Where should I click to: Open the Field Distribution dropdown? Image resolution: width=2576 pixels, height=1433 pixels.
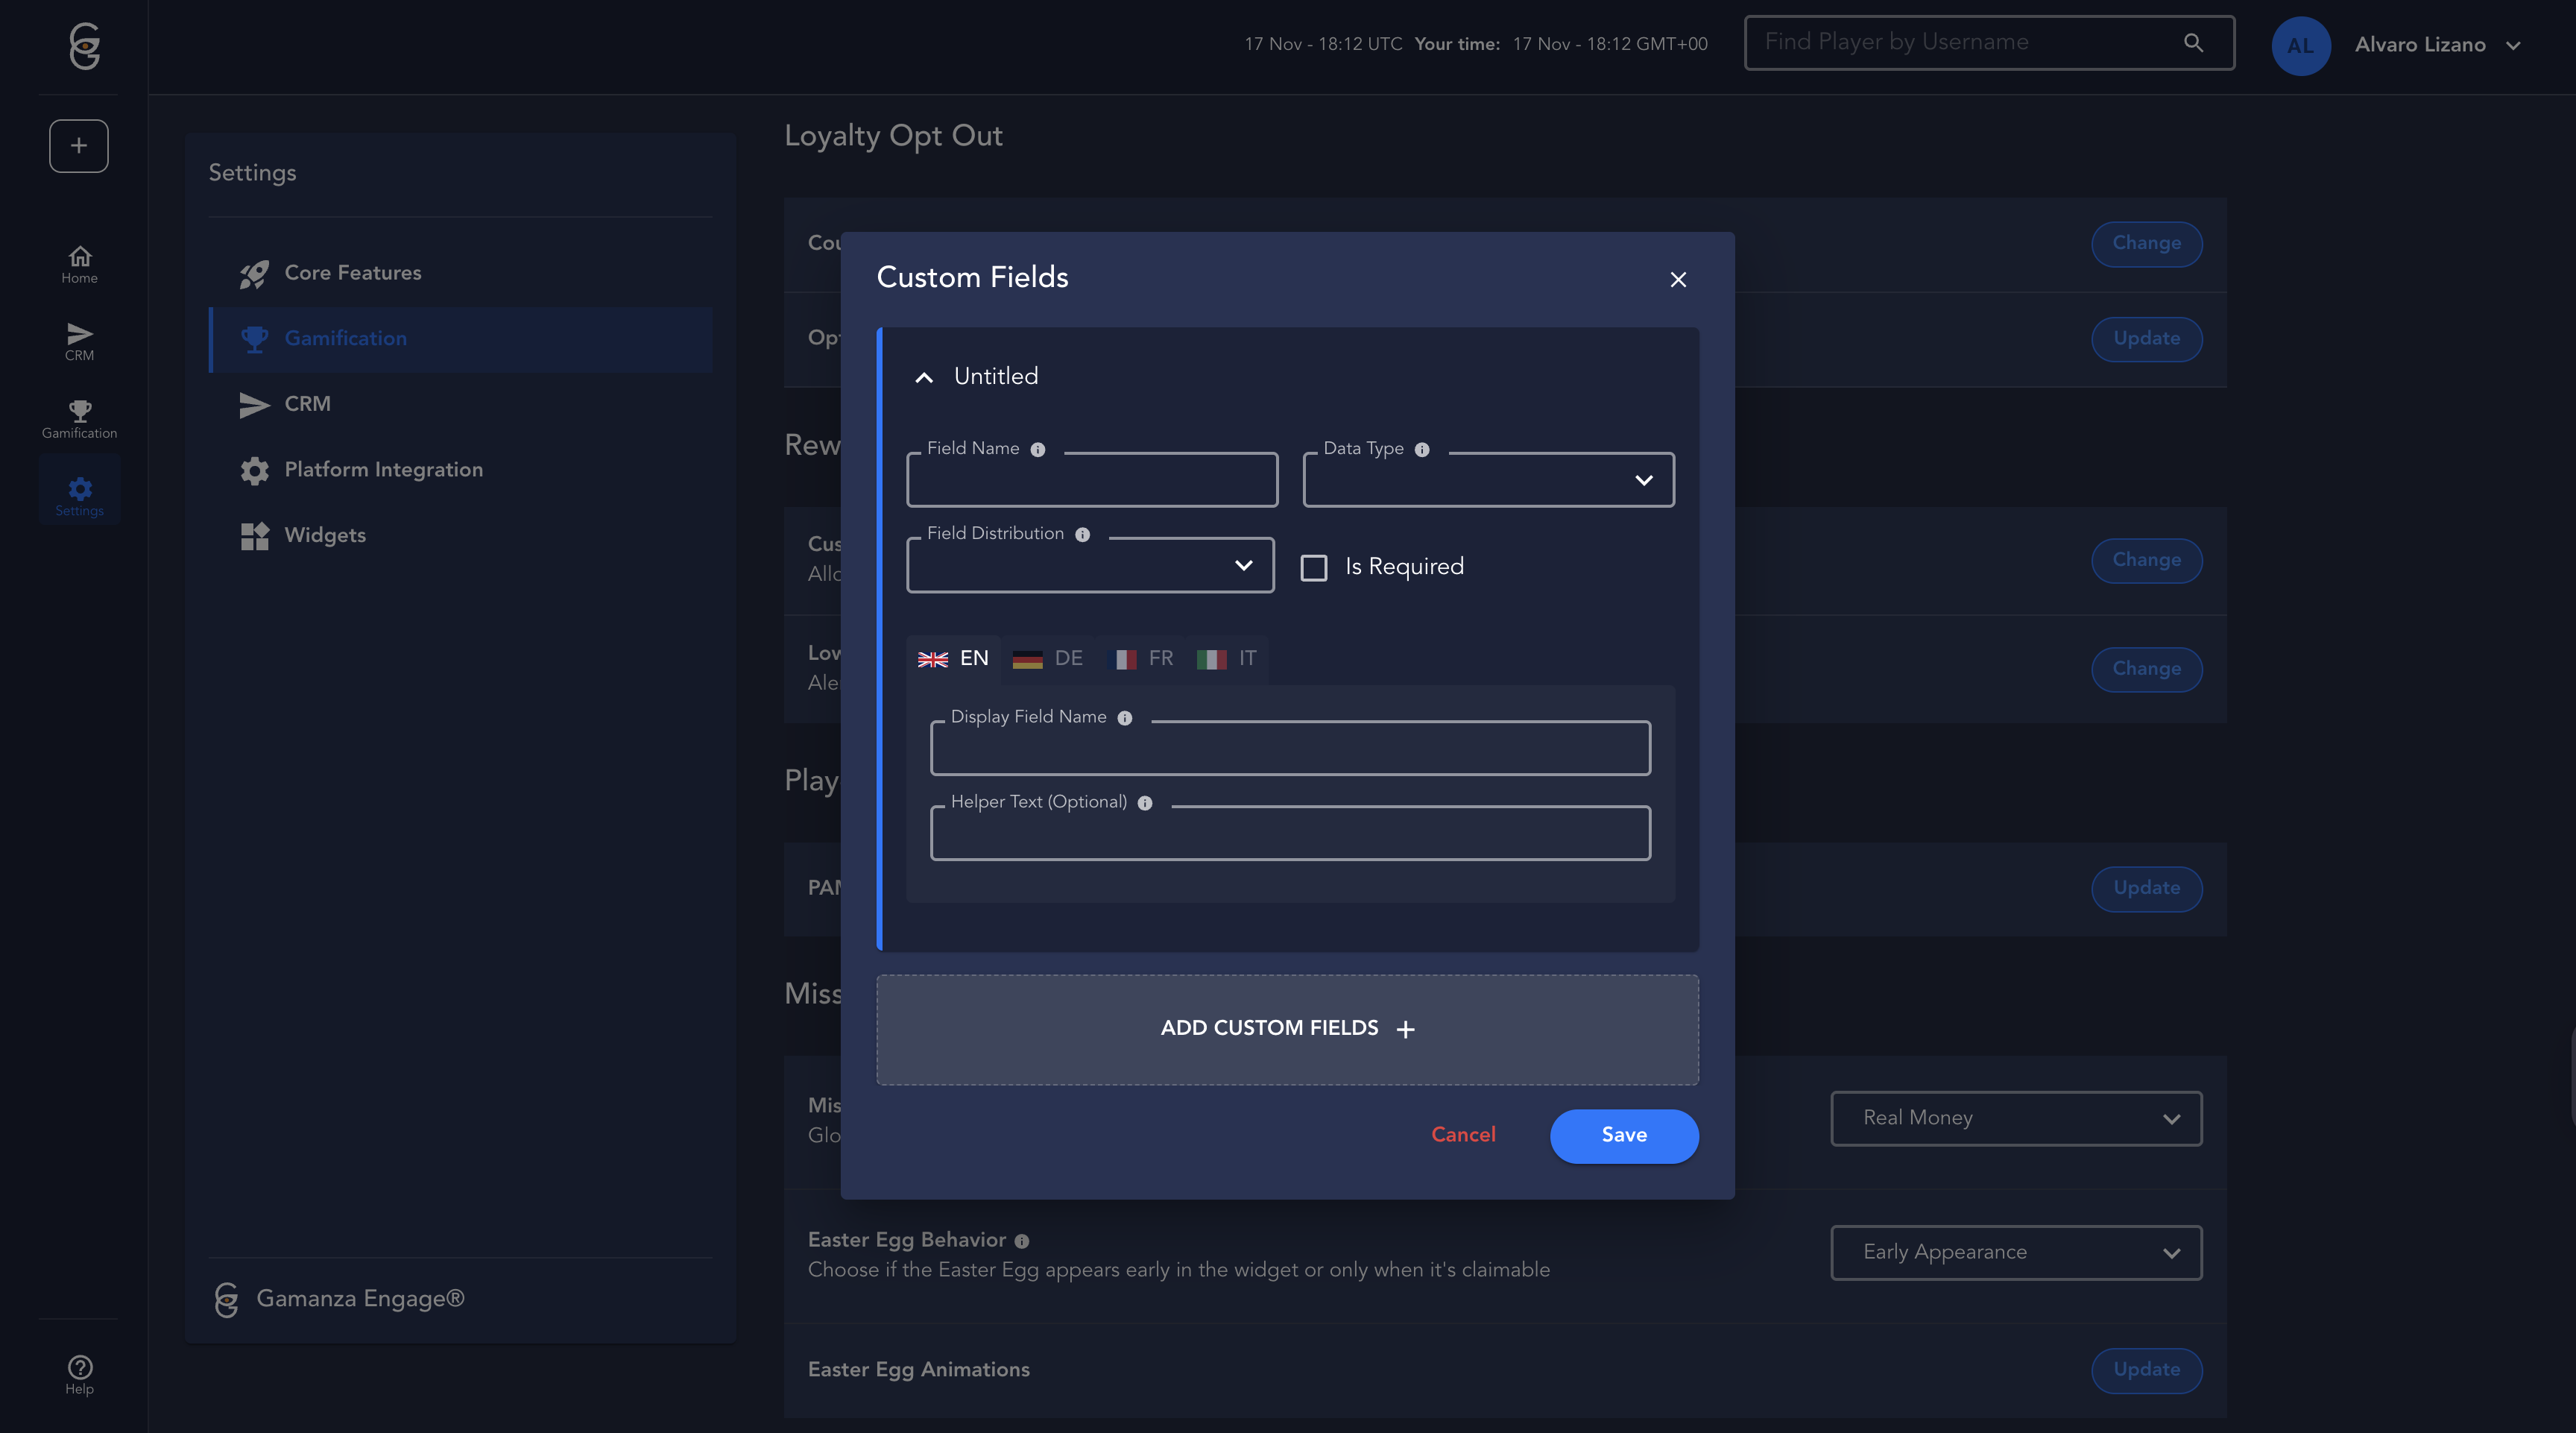click(1090, 566)
